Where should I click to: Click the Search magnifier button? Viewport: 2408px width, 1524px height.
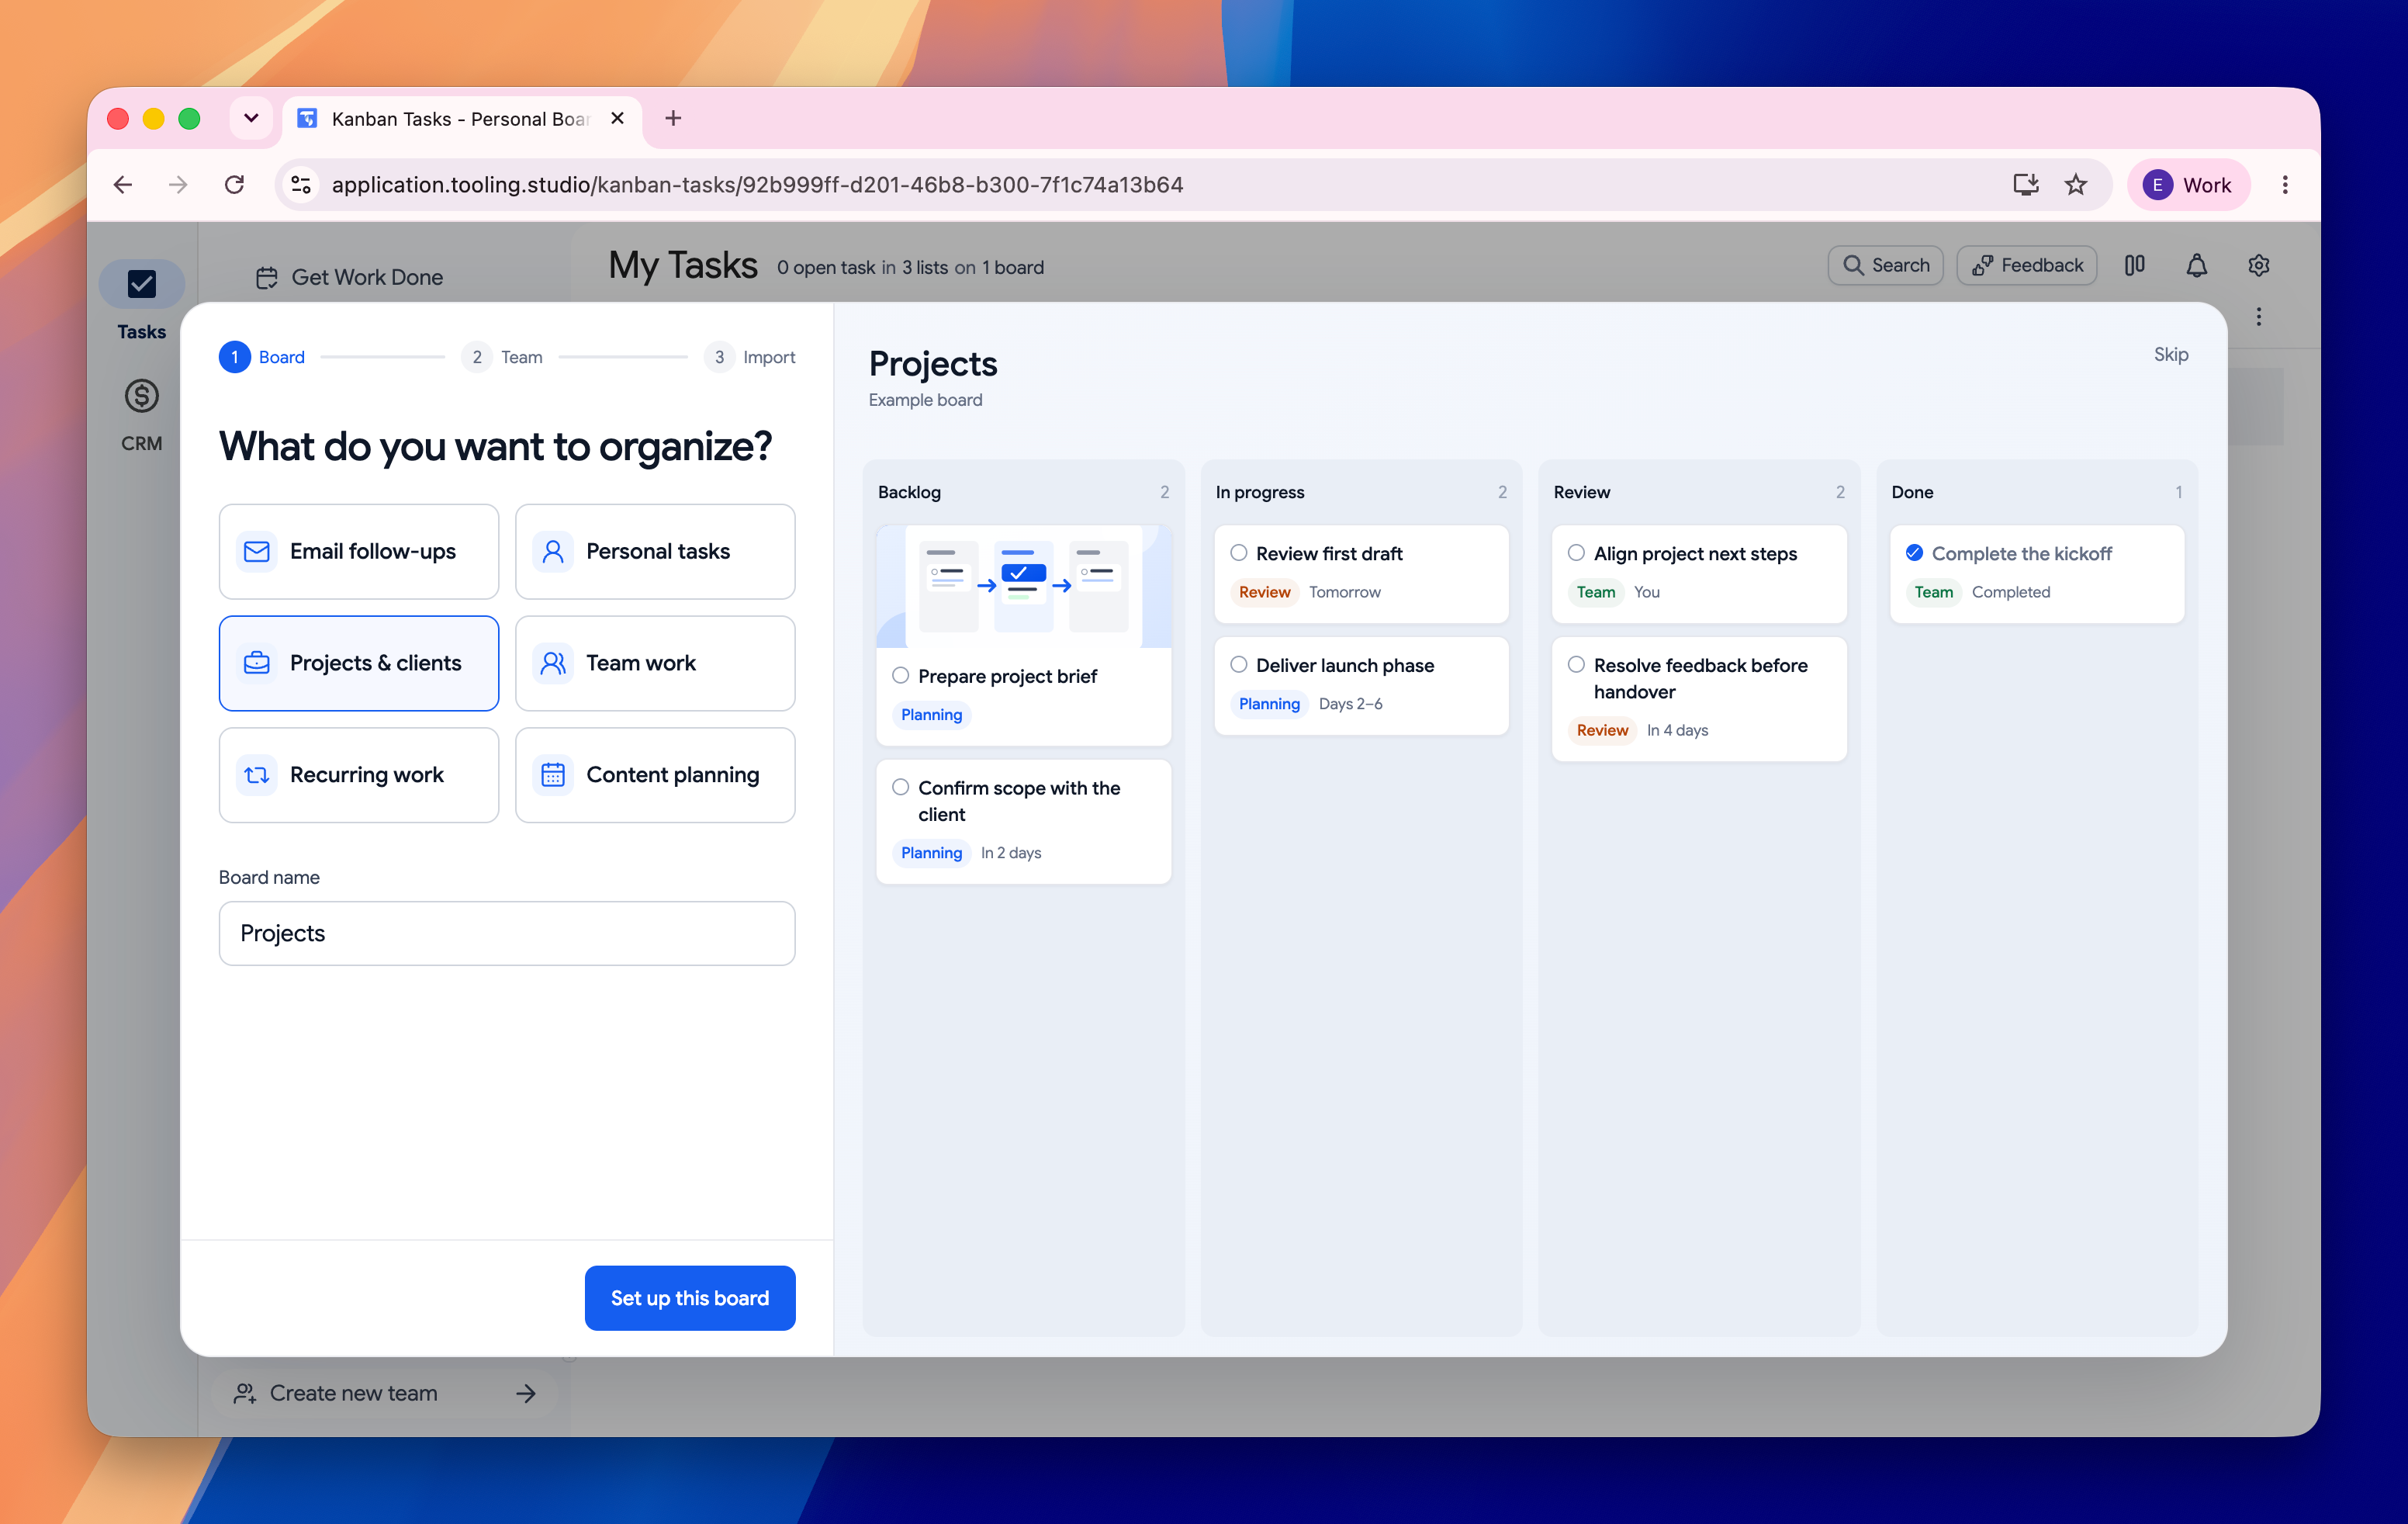tap(1885, 265)
